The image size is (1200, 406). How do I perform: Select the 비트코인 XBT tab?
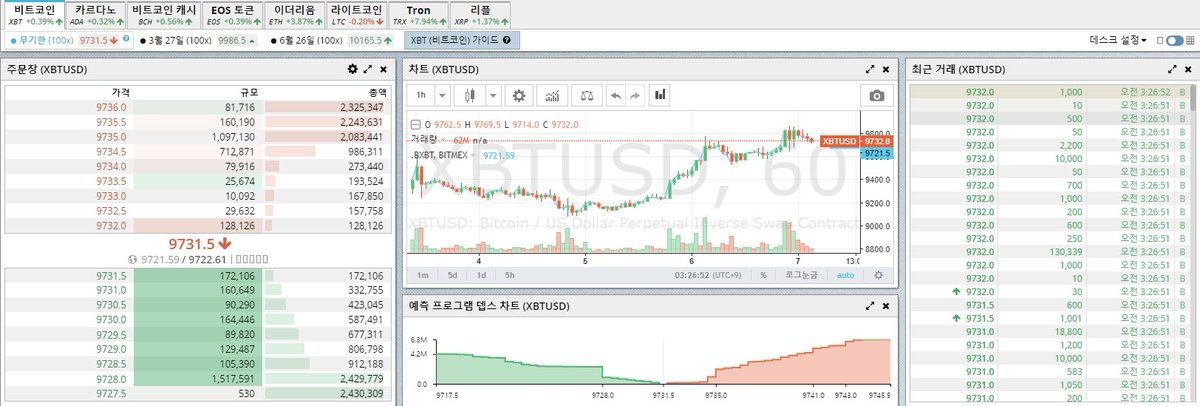(x=34, y=14)
